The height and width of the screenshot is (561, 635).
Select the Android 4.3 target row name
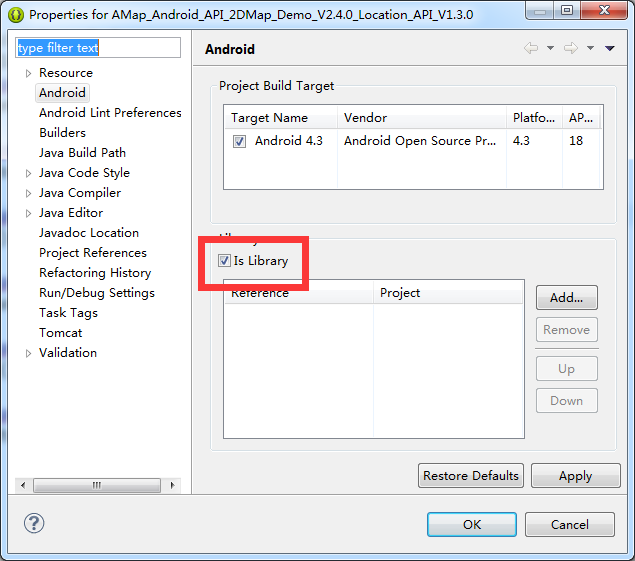pyautogui.click(x=289, y=141)
